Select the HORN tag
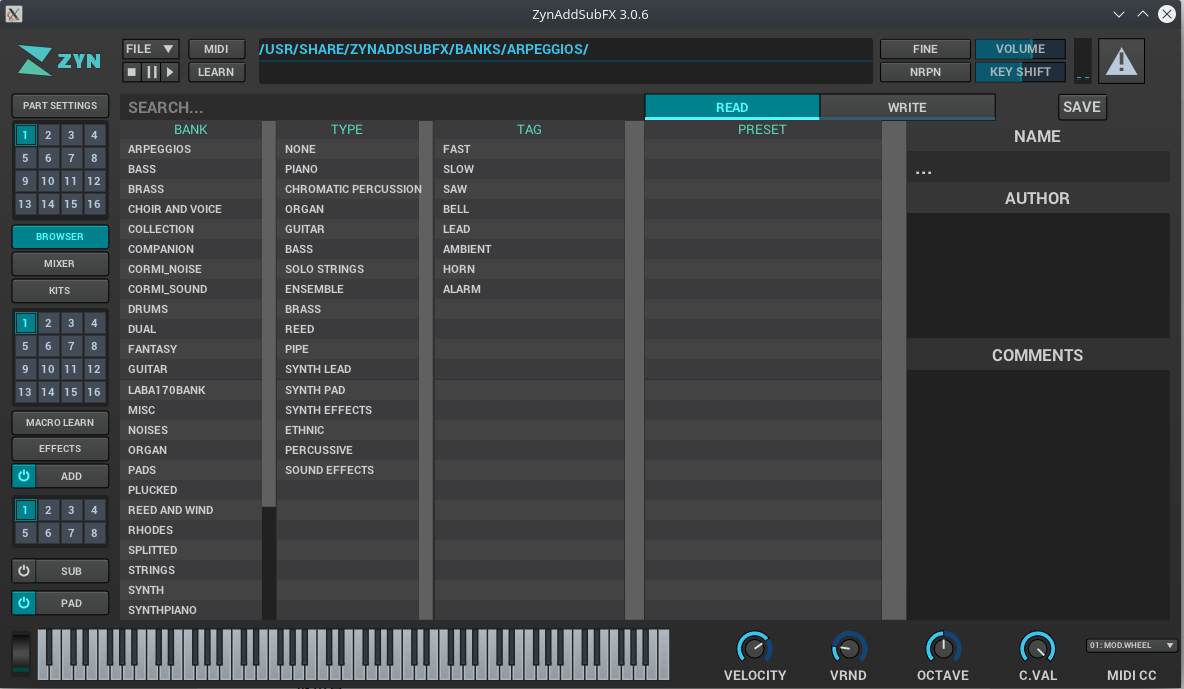This screenshot has width=1184, height=689. pyautogui.click(x=529, y=269)
